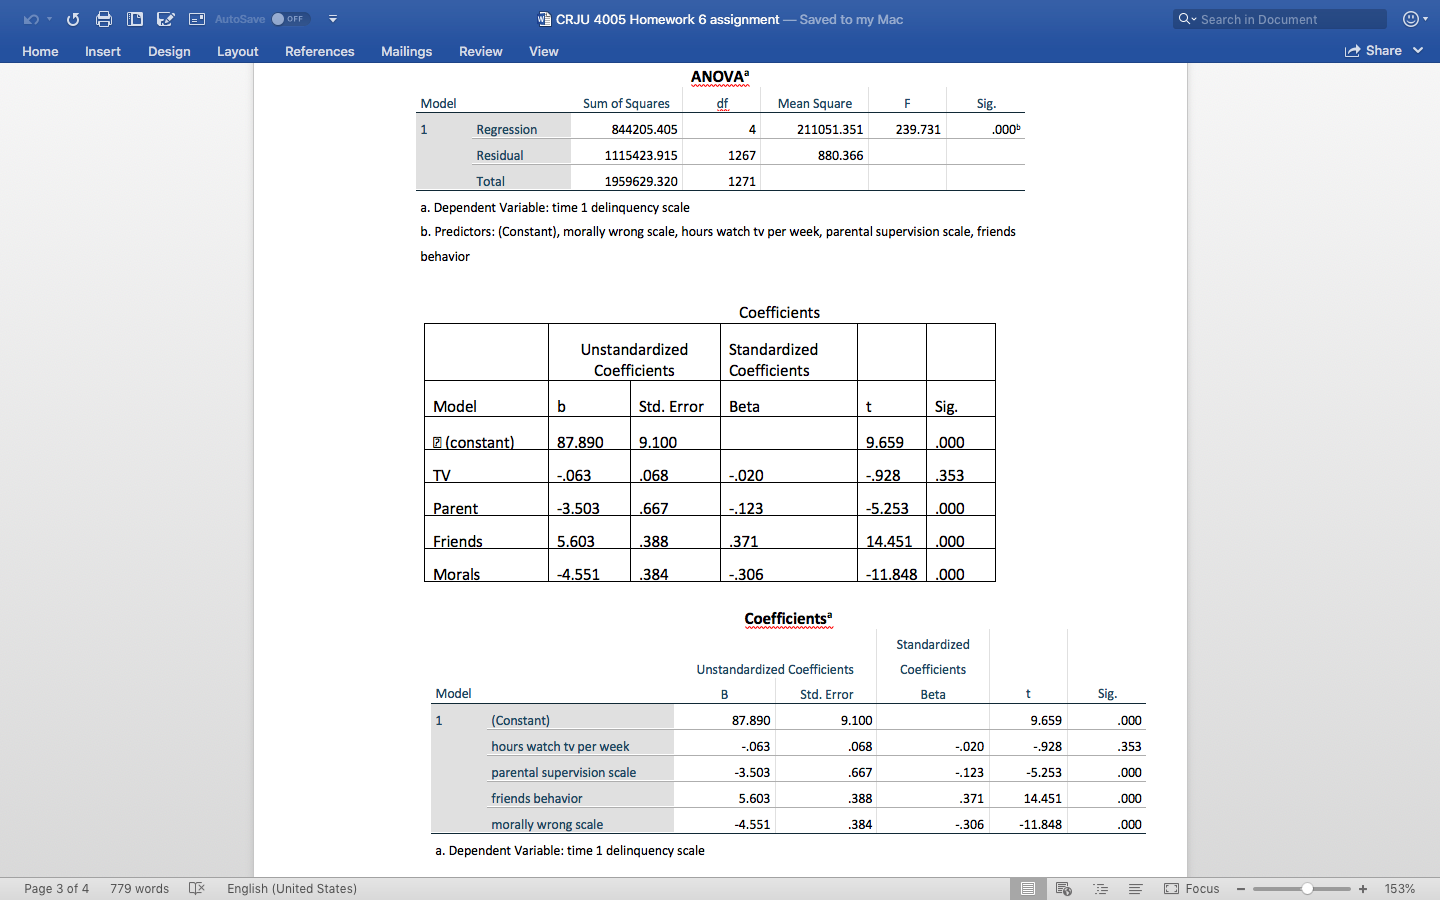This screenshot has height=900, width=1440.
Task: Click the 'parental supervision scale' row label
Action: click(563, 772)
